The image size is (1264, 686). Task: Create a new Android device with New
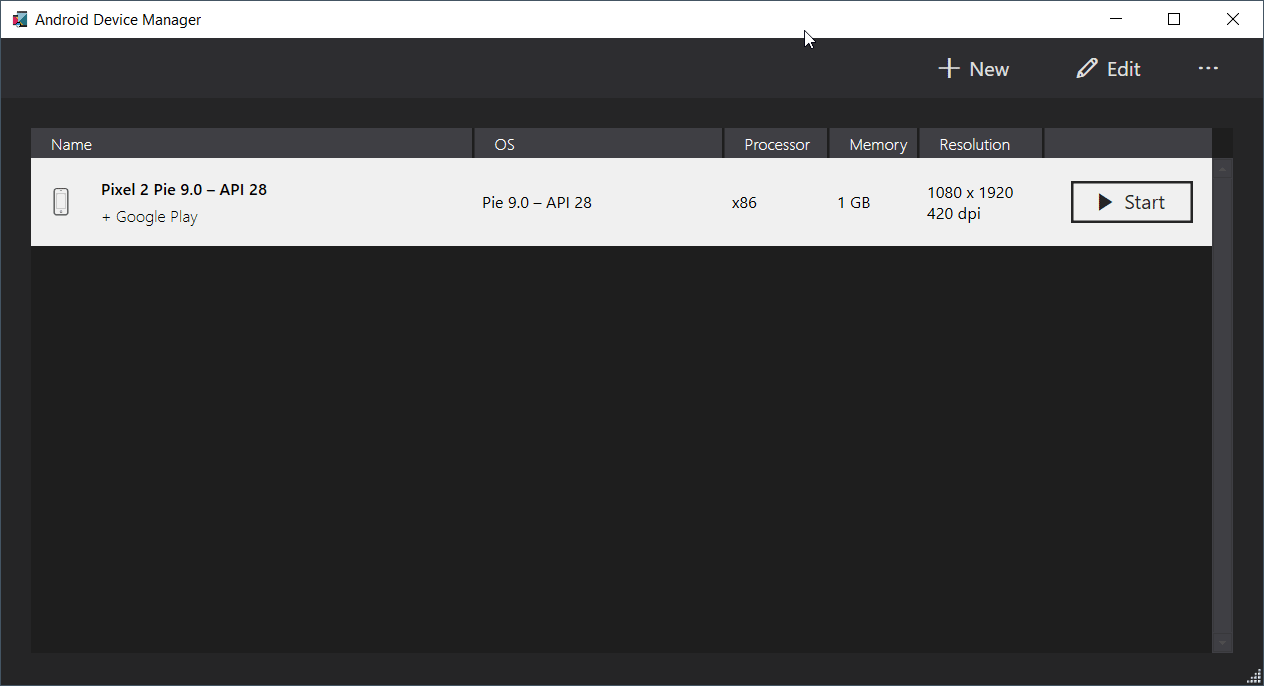[x=973, y=69]
